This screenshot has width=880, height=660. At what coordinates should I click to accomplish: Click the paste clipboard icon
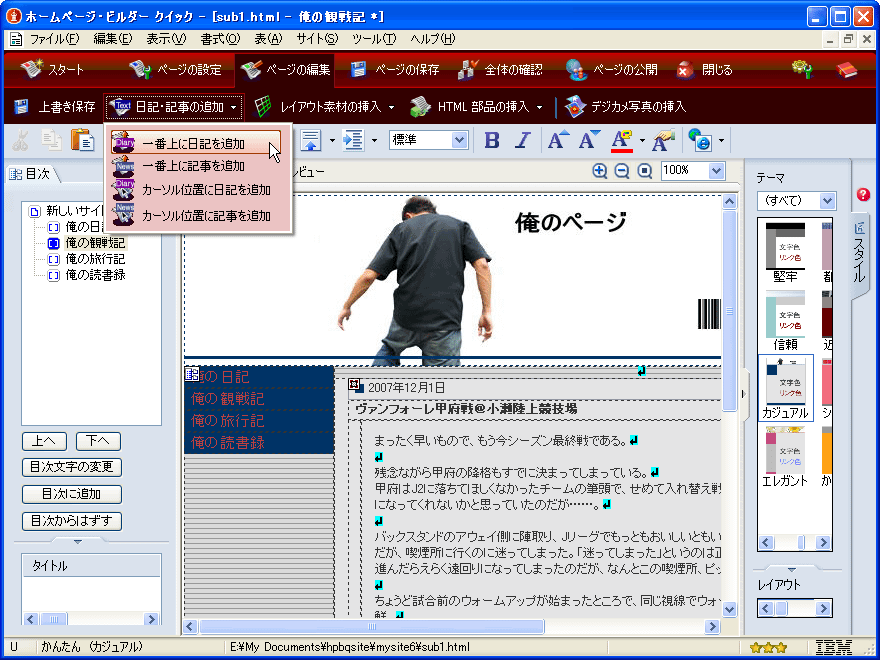(82, 140)
